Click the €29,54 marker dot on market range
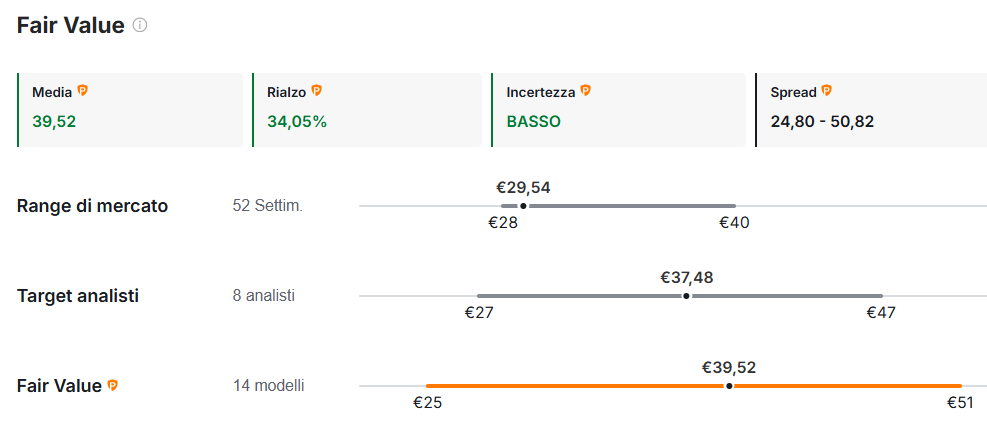The height and width of the screenshot is (433, 987). 524,206
